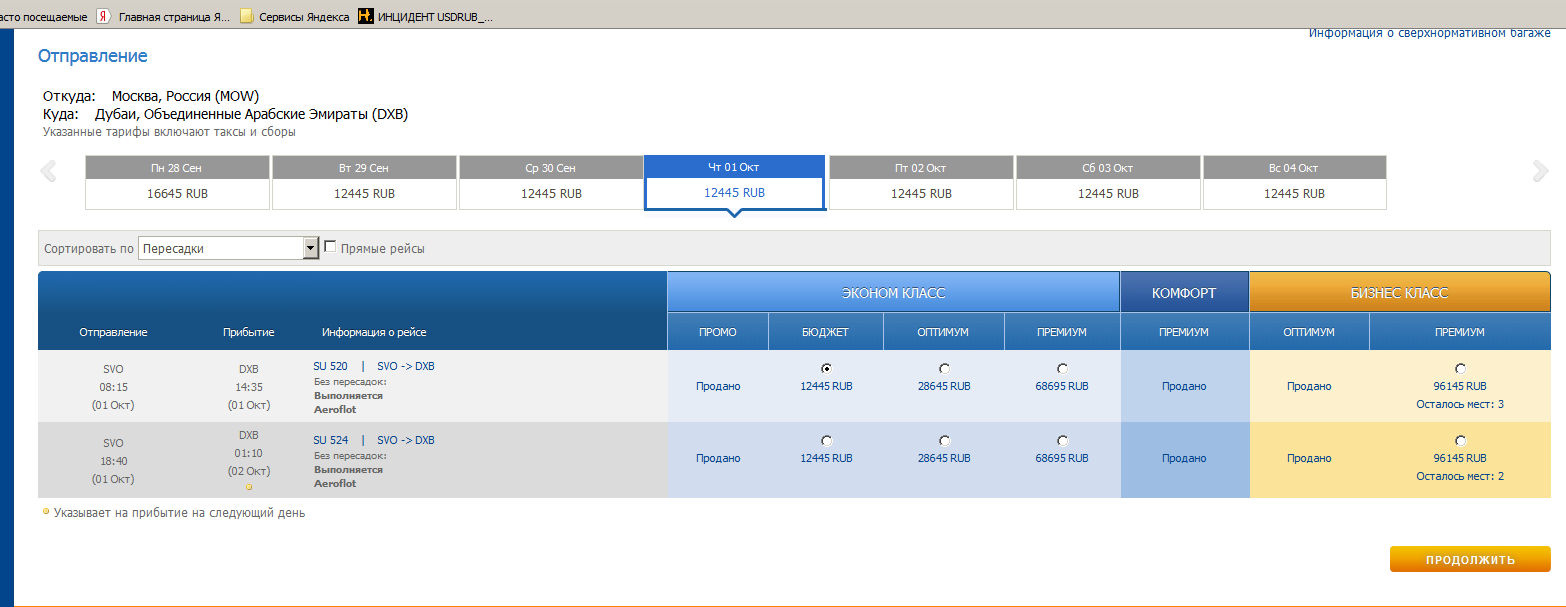Click the ПРОМО column header
This screenshot has width=1566, height=607.
tap(718, 332)
